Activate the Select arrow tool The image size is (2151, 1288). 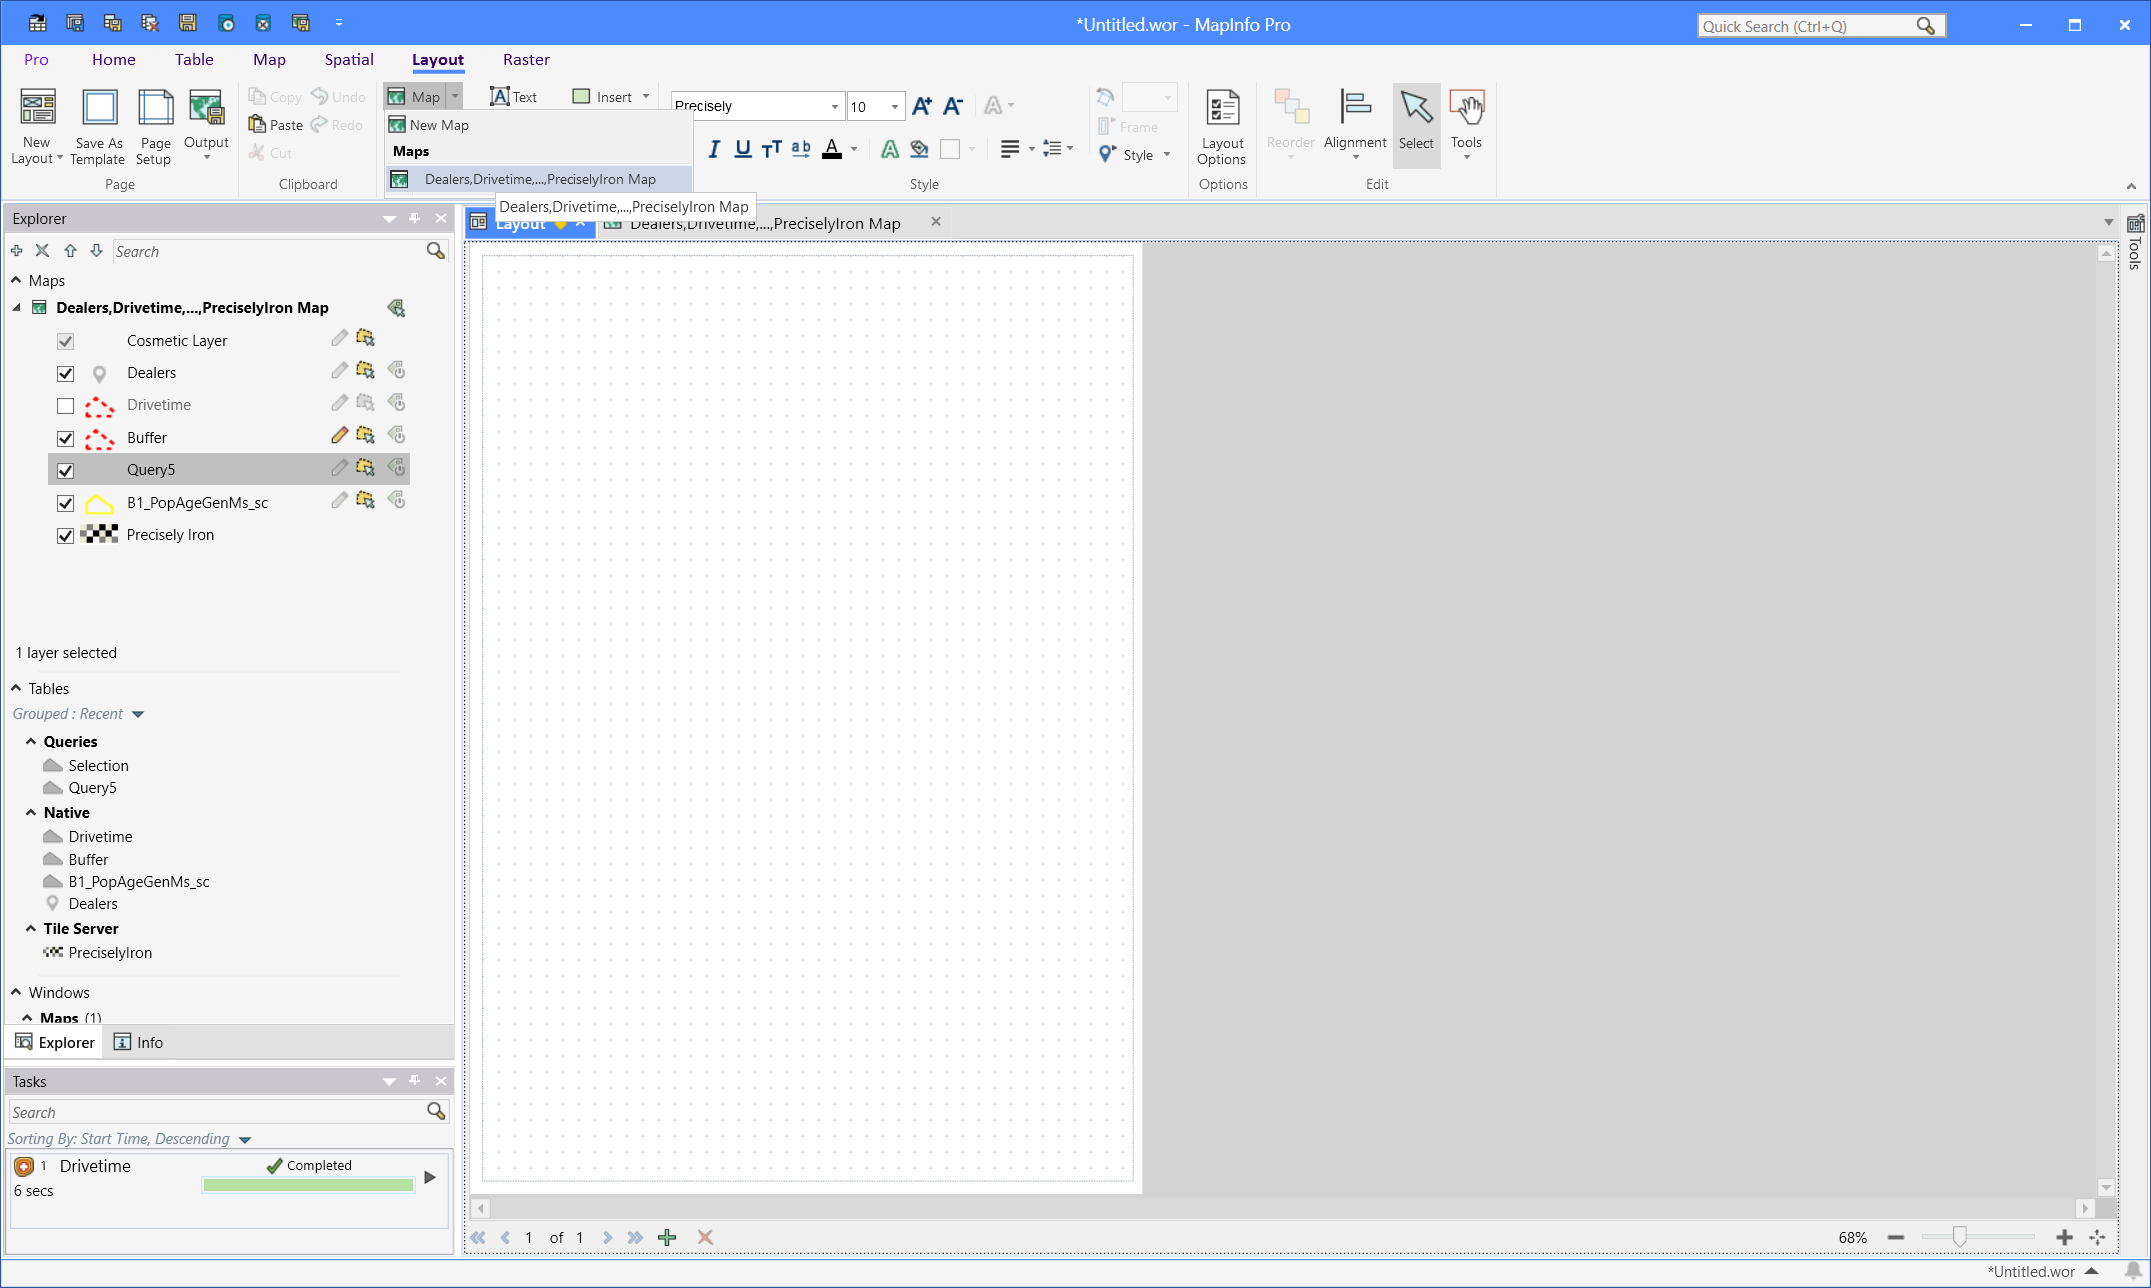pos(1415,108)
